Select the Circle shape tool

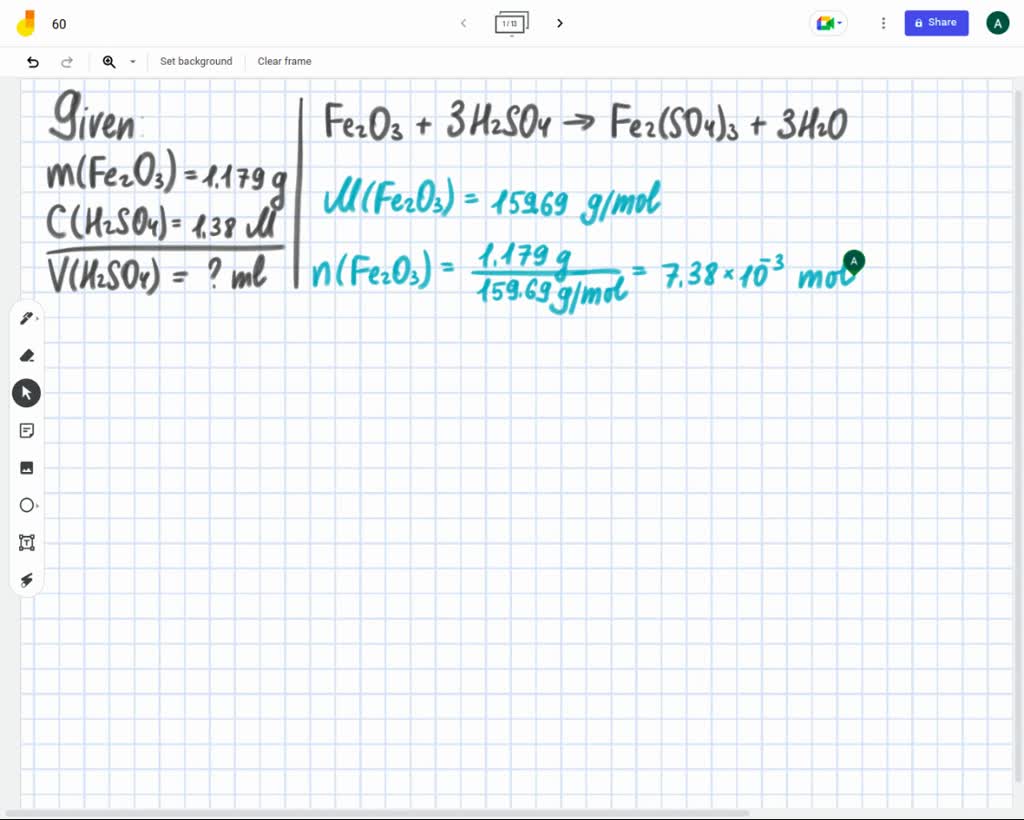26,505
